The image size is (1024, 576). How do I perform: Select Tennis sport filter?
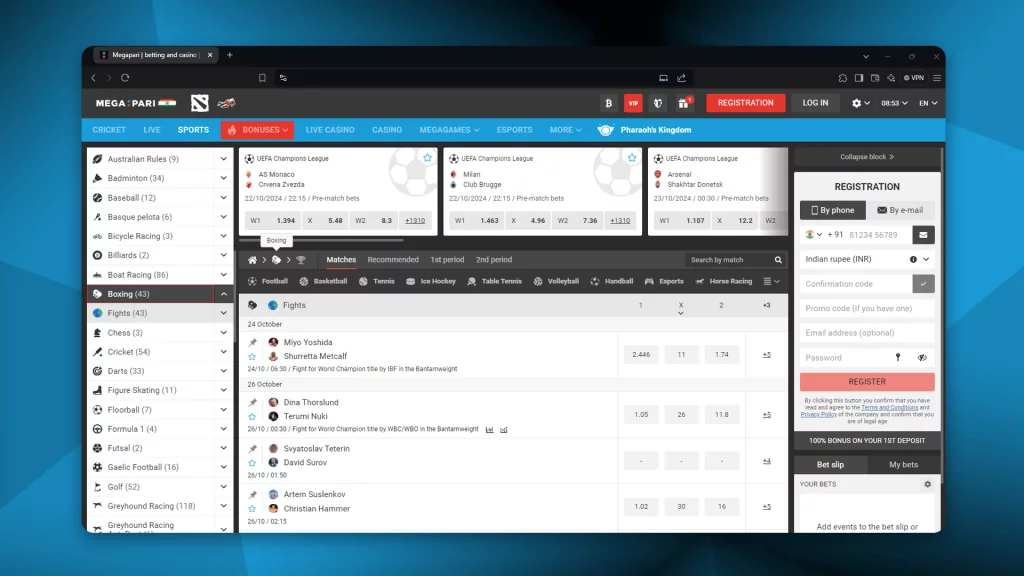pyautogui.click(x=377, y=281)
